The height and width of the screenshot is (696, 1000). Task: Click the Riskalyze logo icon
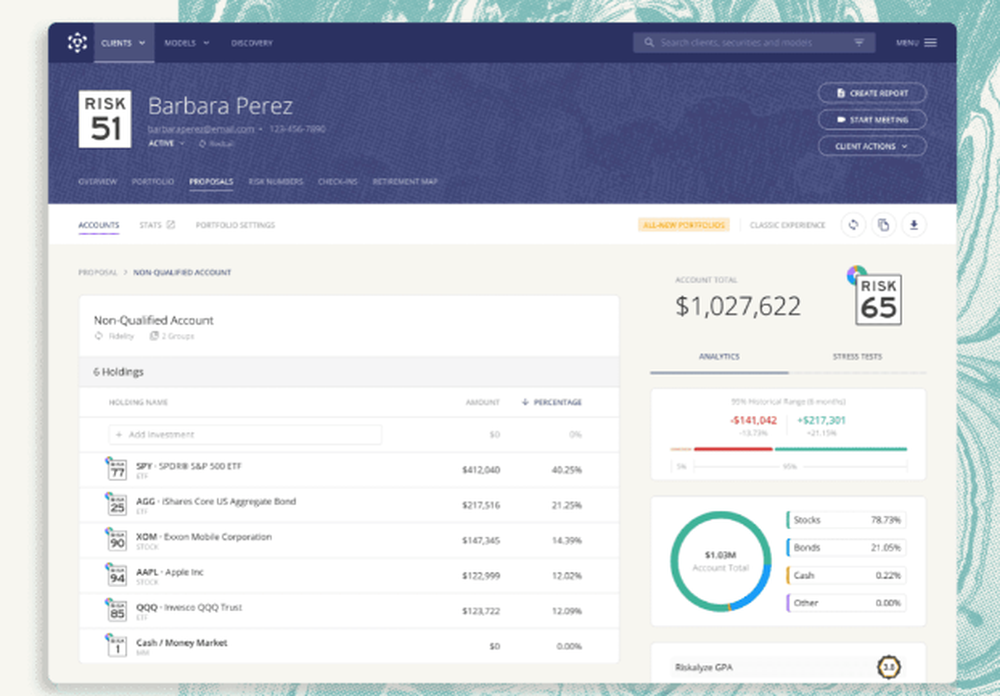pyautogui.click(x=77, y=43)
